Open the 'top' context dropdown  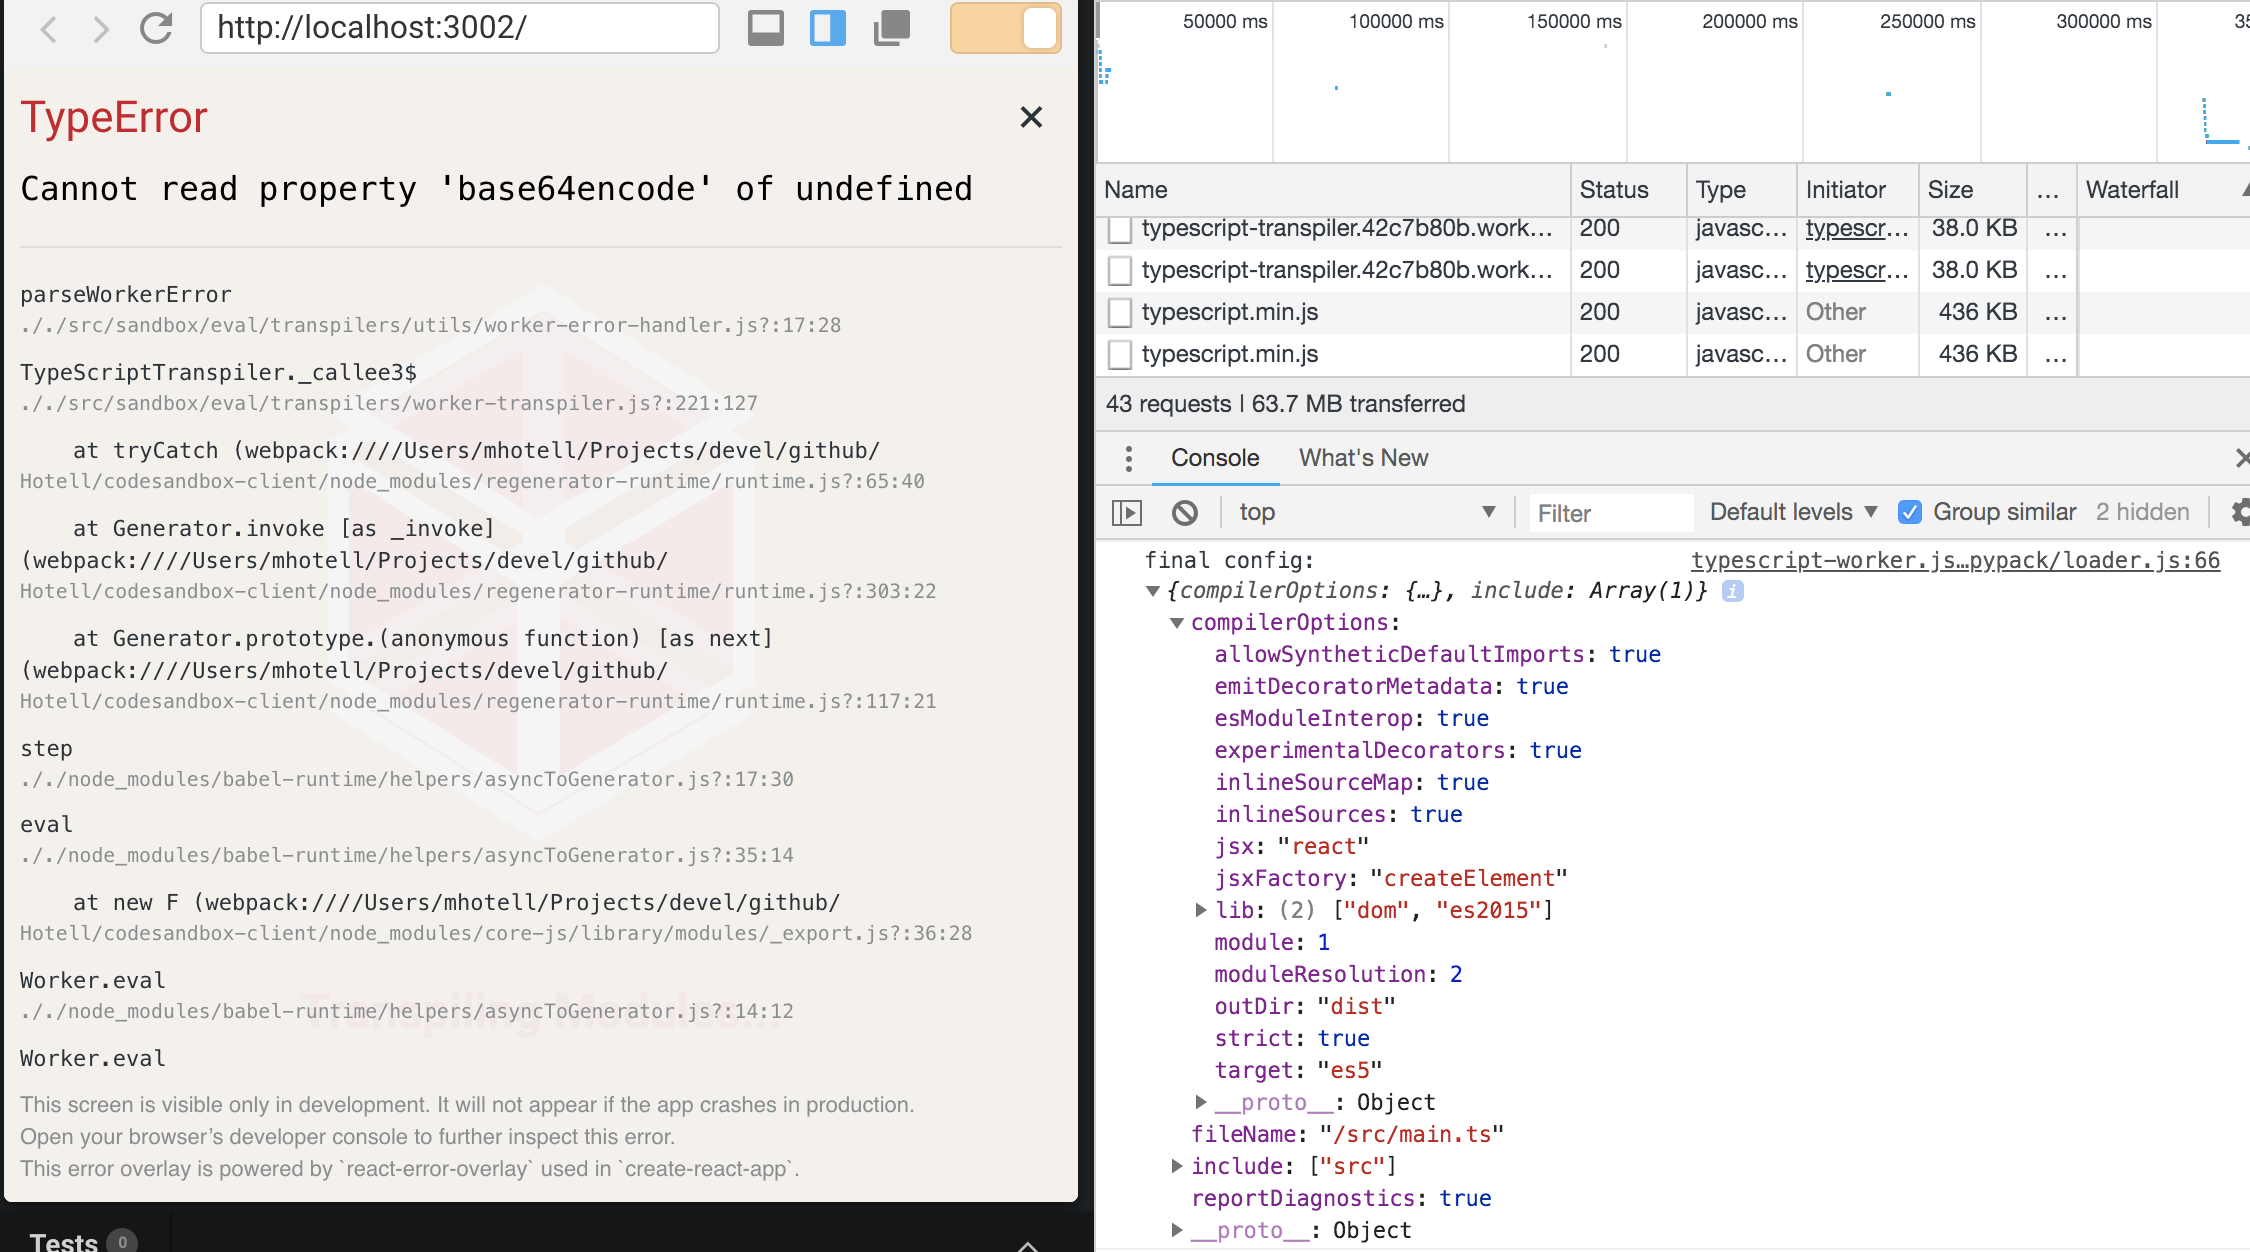pyautogui.click(x=1367, y=512)
